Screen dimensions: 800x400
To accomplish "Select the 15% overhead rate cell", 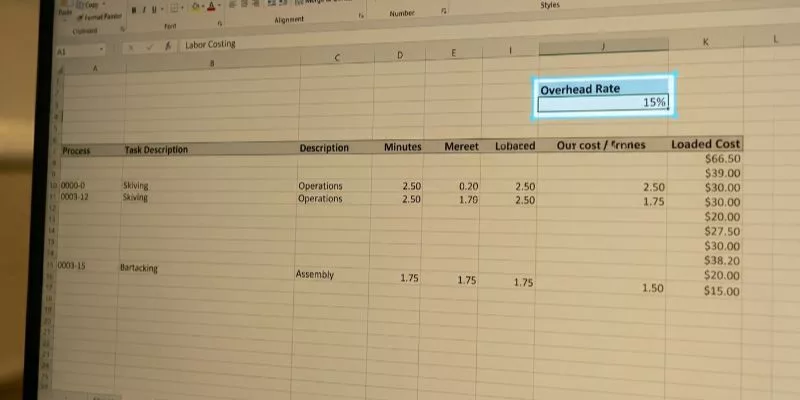I will (x=603, y=103).
